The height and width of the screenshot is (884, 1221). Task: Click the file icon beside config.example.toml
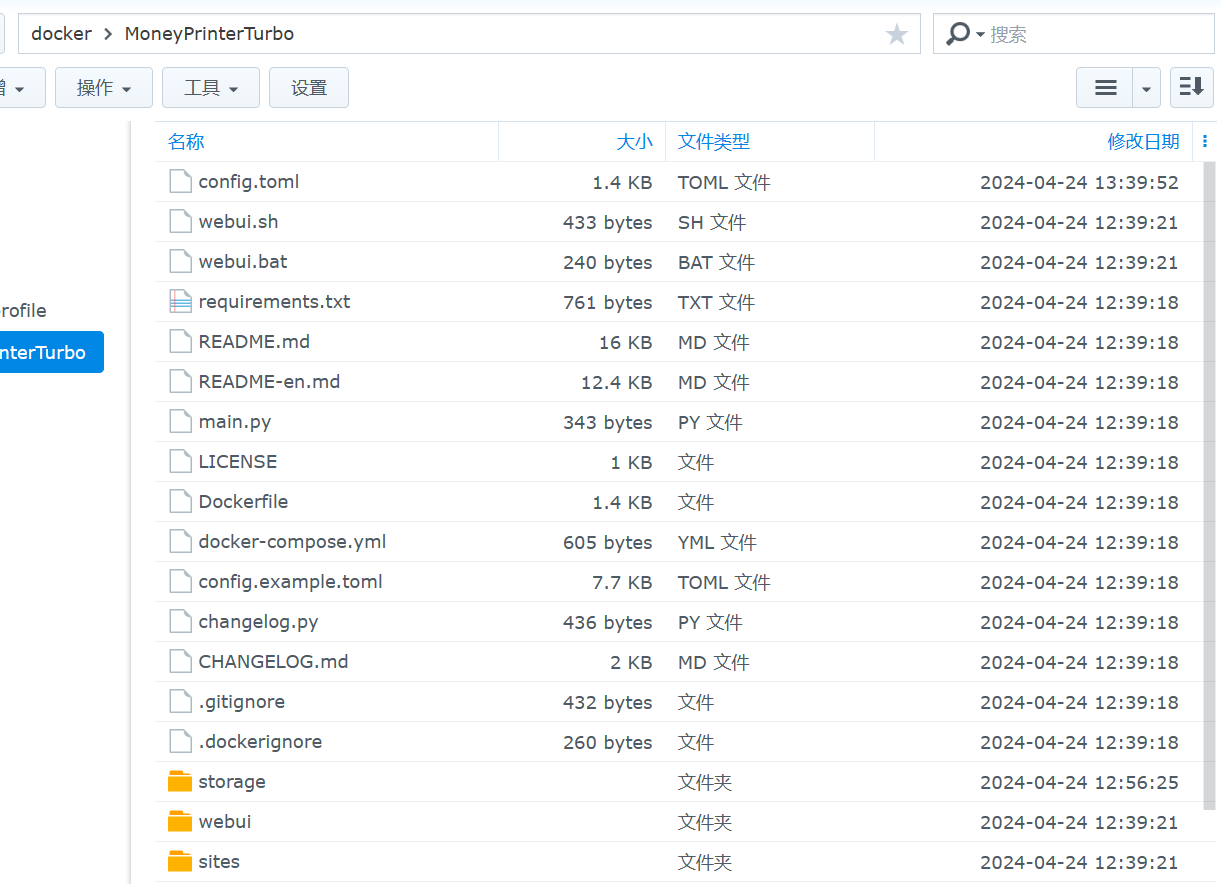point(180,582)
